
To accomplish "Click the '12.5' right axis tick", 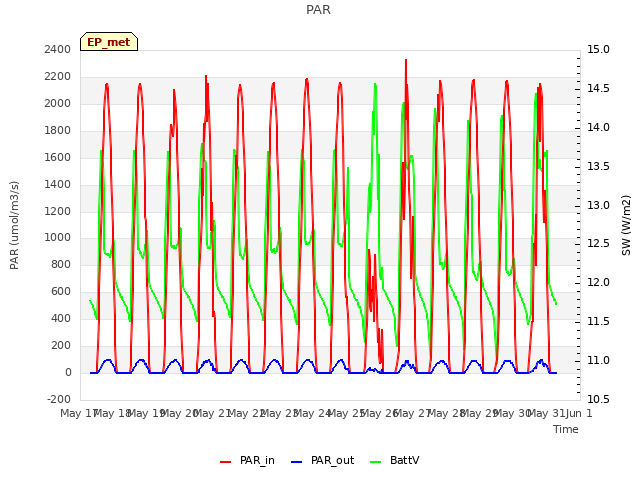I will (x=598, y=244).
